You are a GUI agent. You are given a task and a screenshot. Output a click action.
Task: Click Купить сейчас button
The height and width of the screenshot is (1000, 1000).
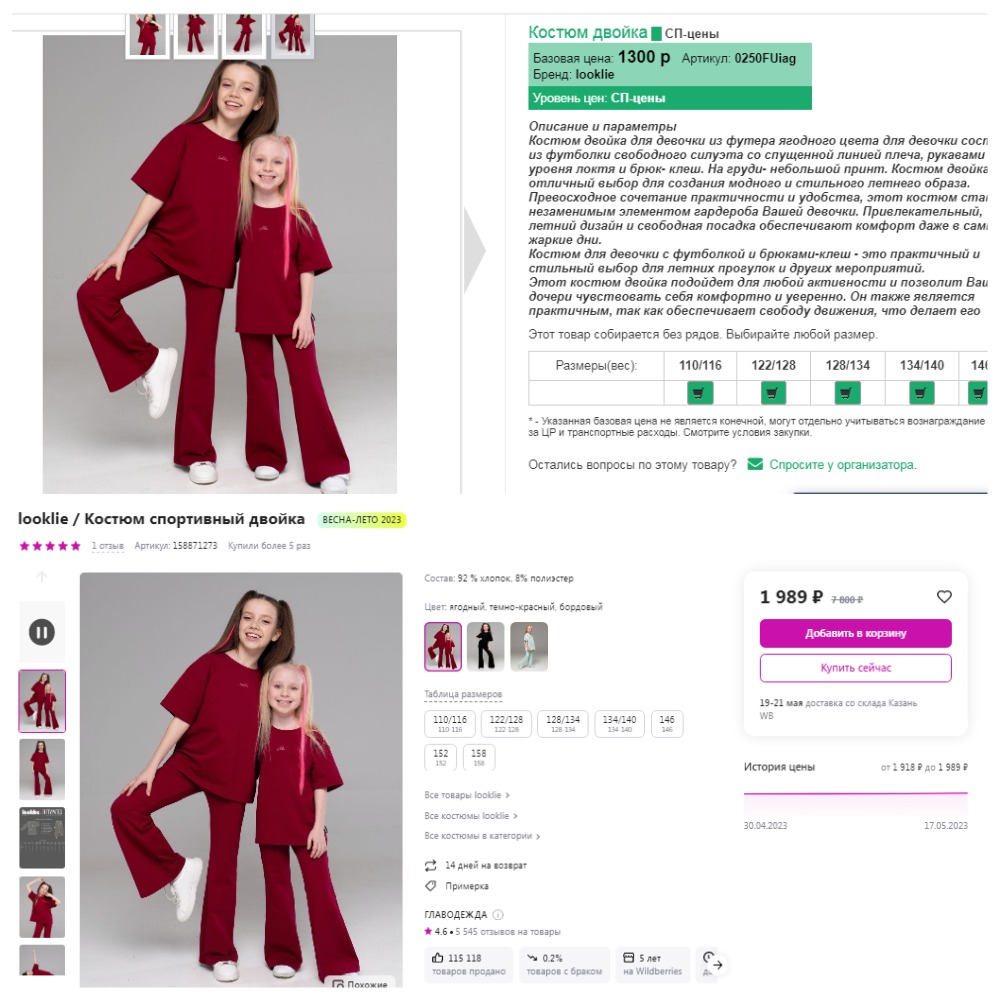tap(855, 668)
